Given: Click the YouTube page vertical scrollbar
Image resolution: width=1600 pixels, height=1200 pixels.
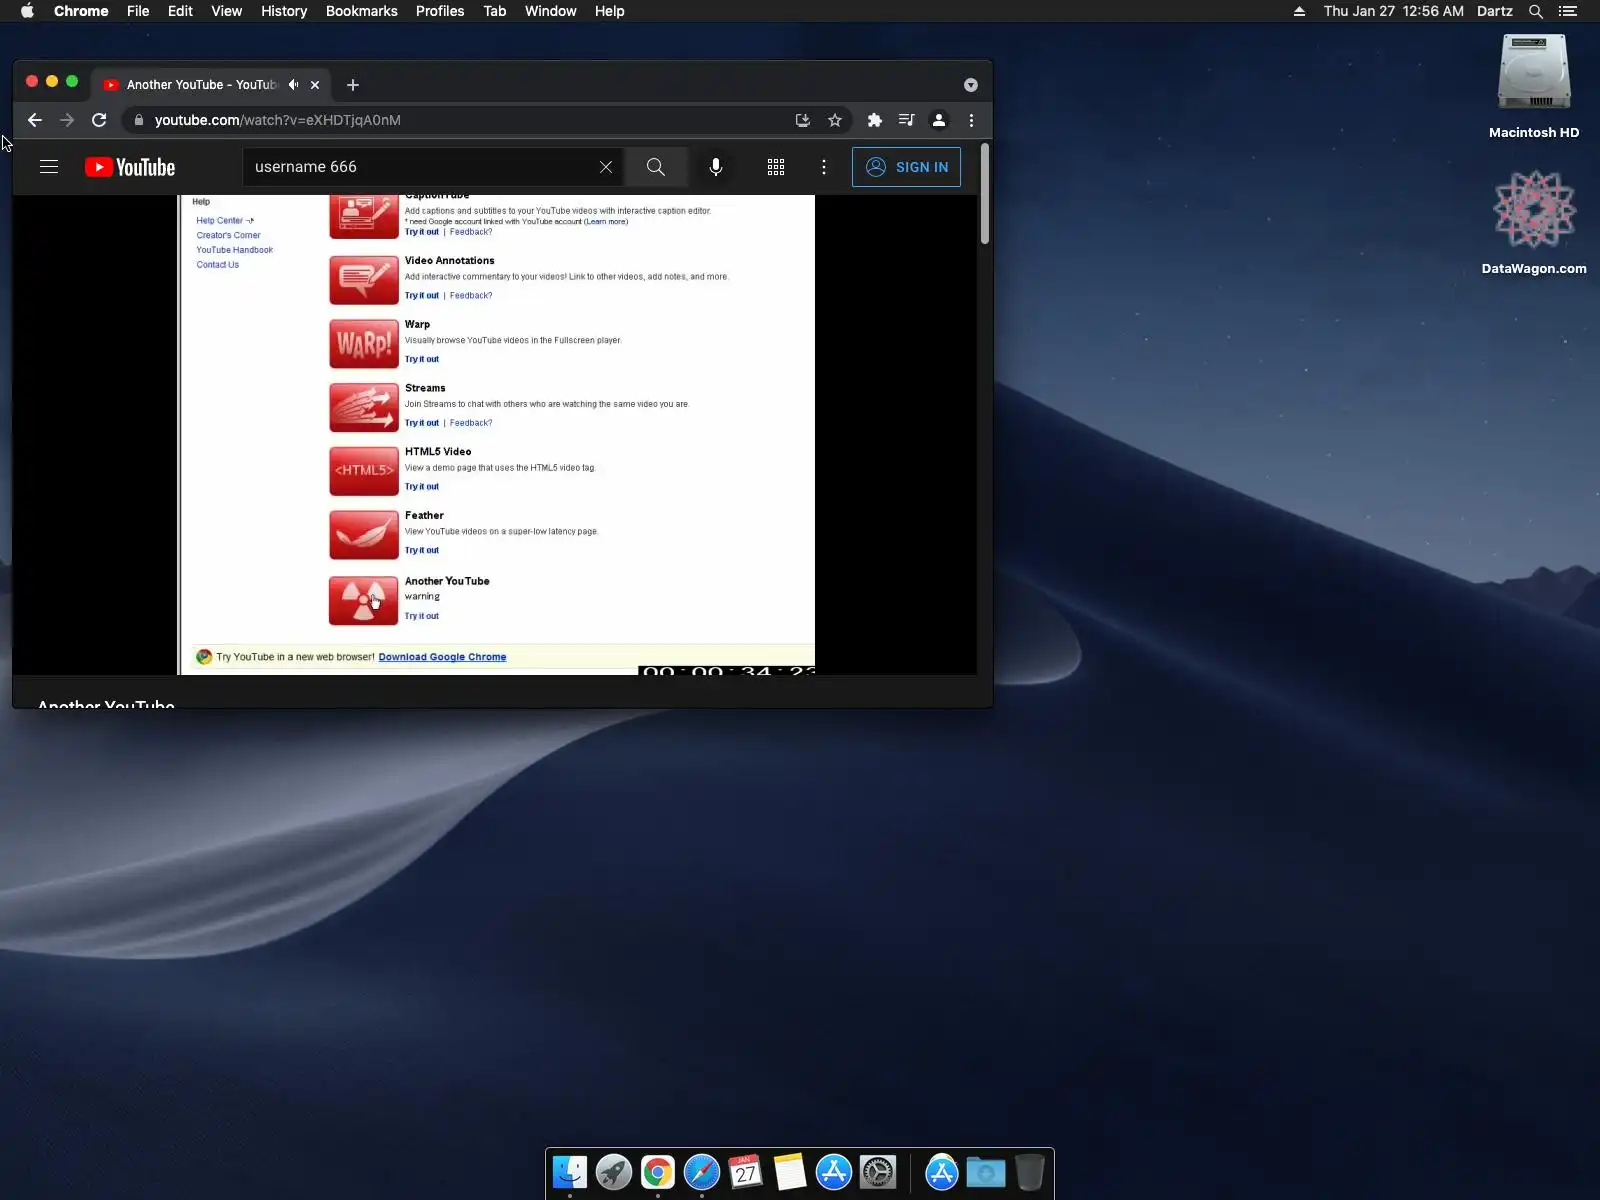Looking at the screenshot, I should (x=985, y=194).
